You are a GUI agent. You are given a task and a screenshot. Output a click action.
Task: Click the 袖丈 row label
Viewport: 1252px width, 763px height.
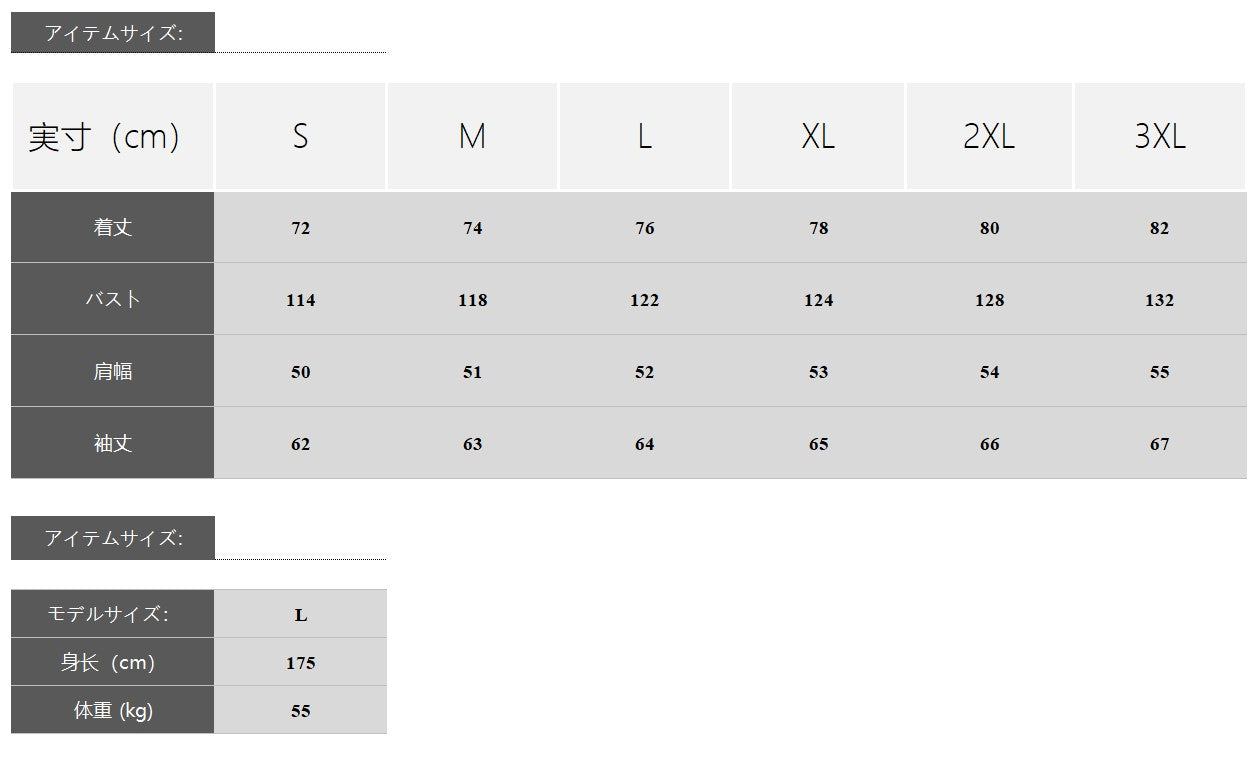tap(113, 444)
